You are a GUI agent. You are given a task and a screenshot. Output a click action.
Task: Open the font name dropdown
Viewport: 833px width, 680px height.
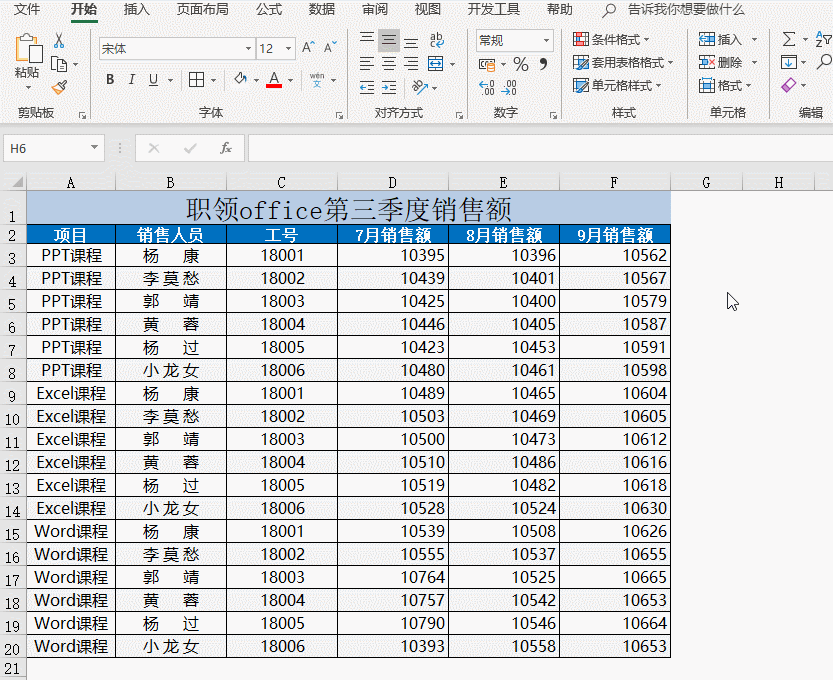click(x=248, y=49)
